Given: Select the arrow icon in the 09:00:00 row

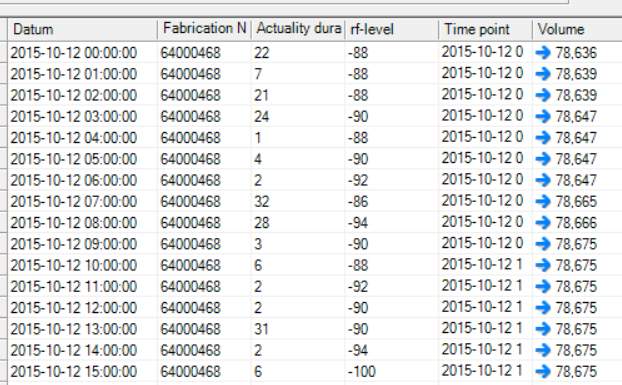Looking at the screenshot, I should pos(543,244).
